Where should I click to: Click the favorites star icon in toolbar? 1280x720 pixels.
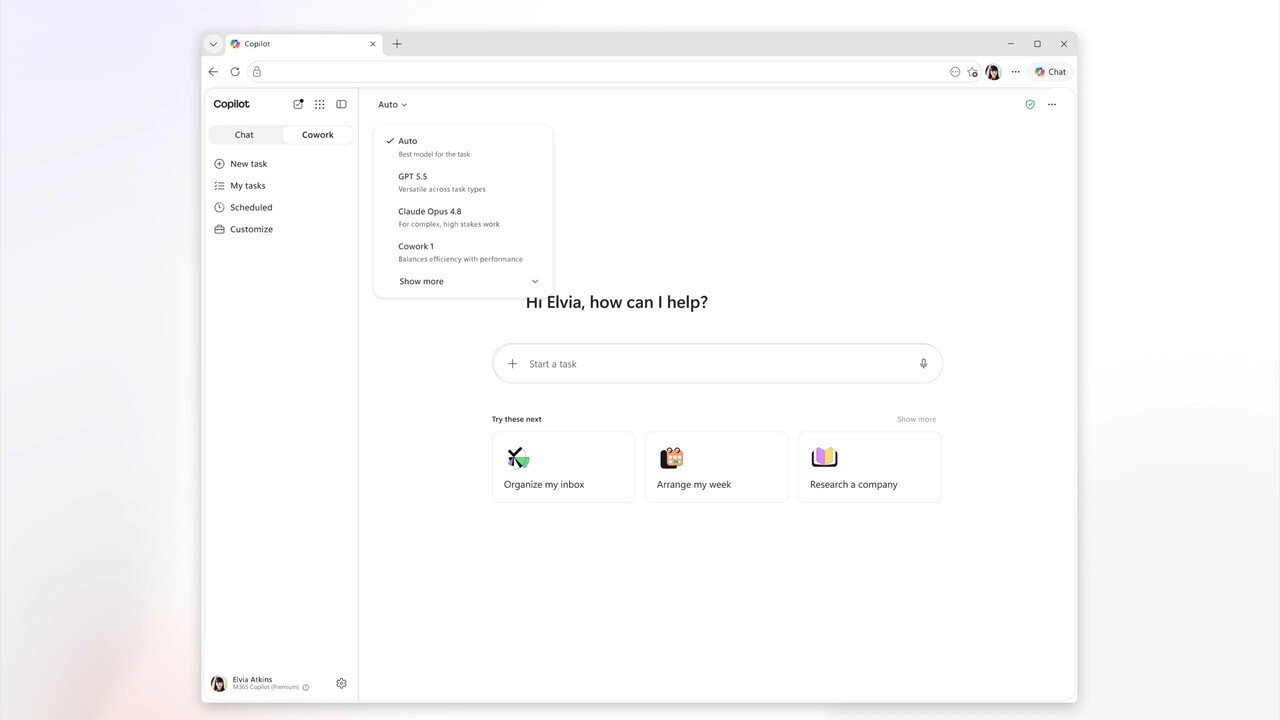(972, 72)
